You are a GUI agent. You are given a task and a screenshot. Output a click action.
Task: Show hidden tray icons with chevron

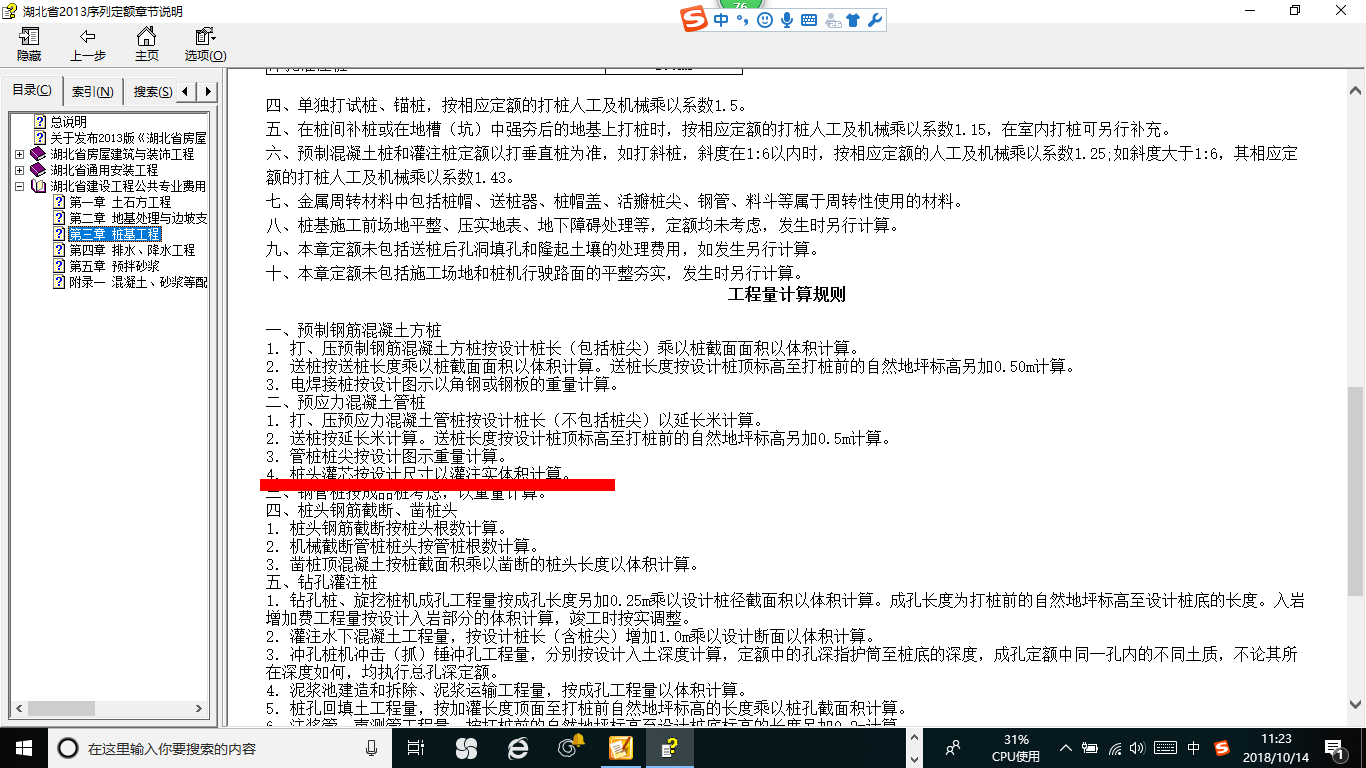[1066, 748]
